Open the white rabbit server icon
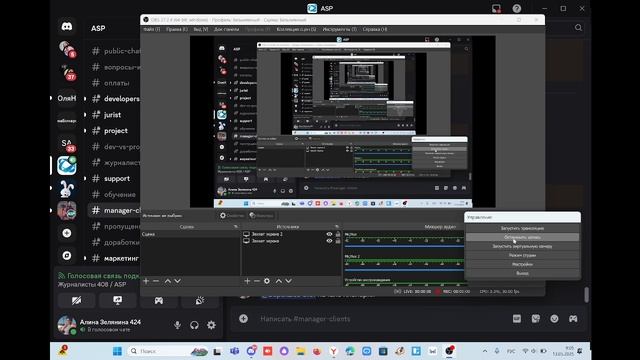The width and height of the screenshot is (640, 360). point(67,188)
